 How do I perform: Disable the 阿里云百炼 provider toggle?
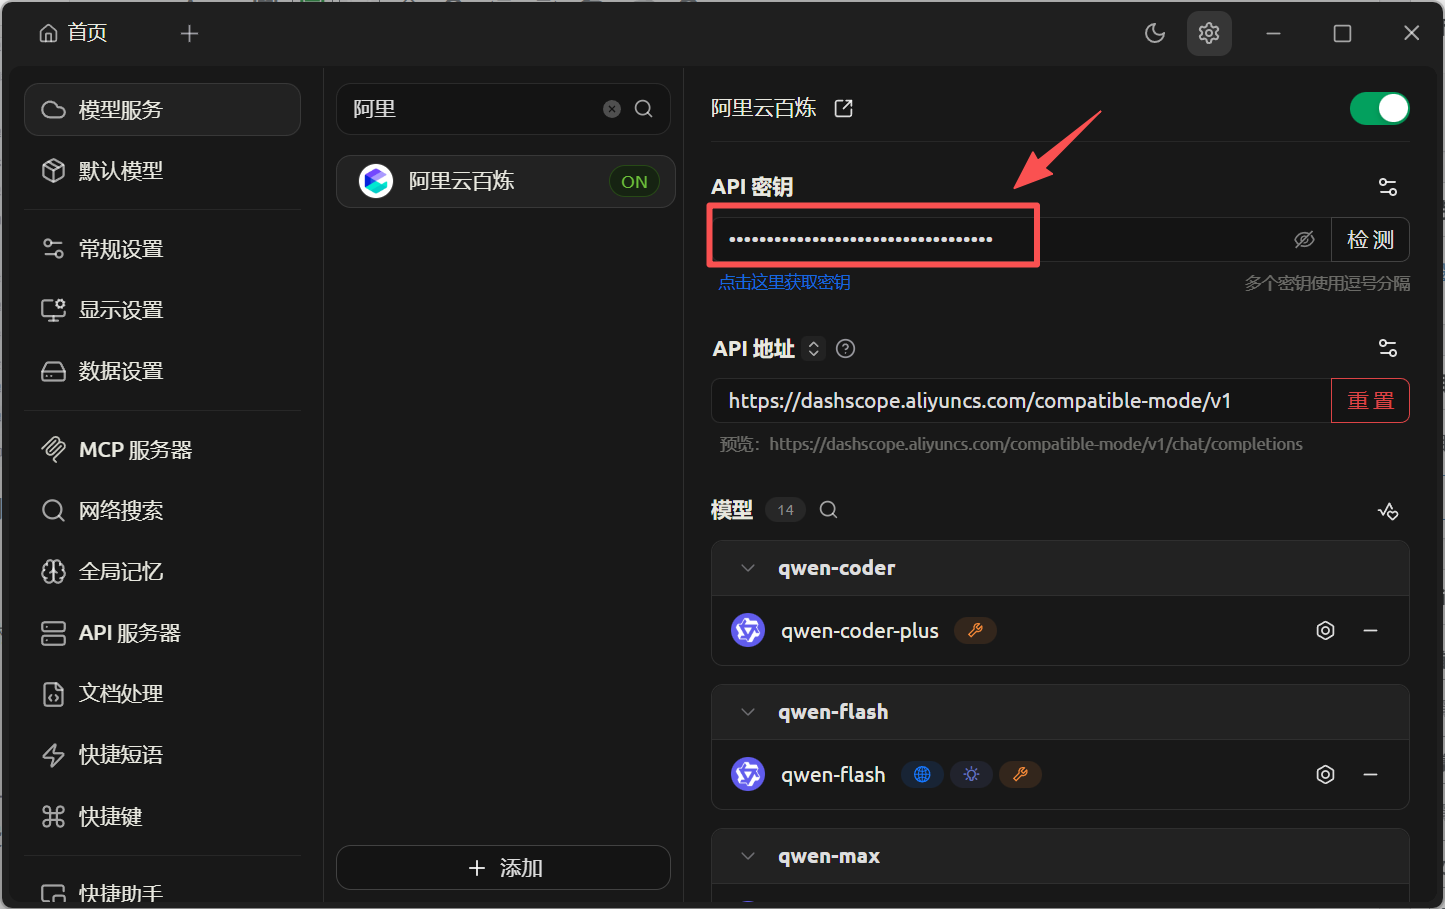coord(1380,107)
